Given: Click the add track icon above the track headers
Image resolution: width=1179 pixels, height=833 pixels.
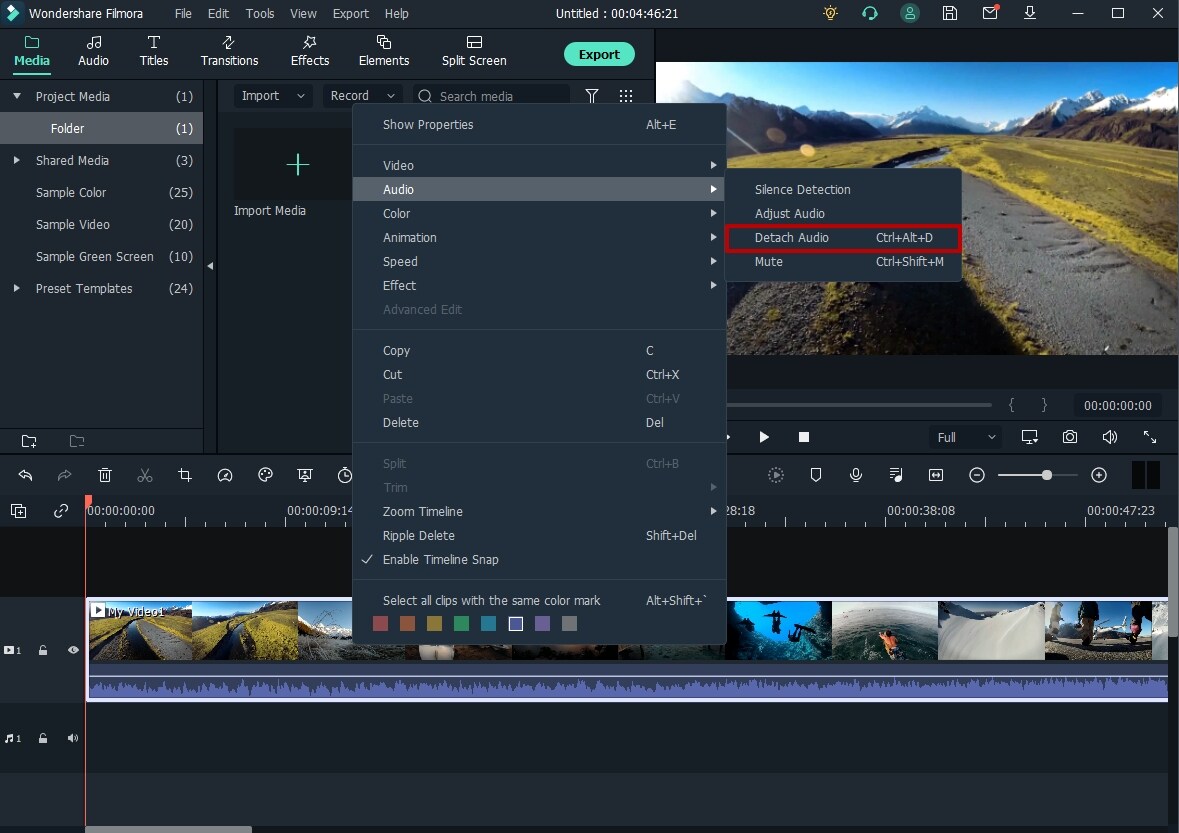Looking at the screenshot, I should tap(19, 511).
